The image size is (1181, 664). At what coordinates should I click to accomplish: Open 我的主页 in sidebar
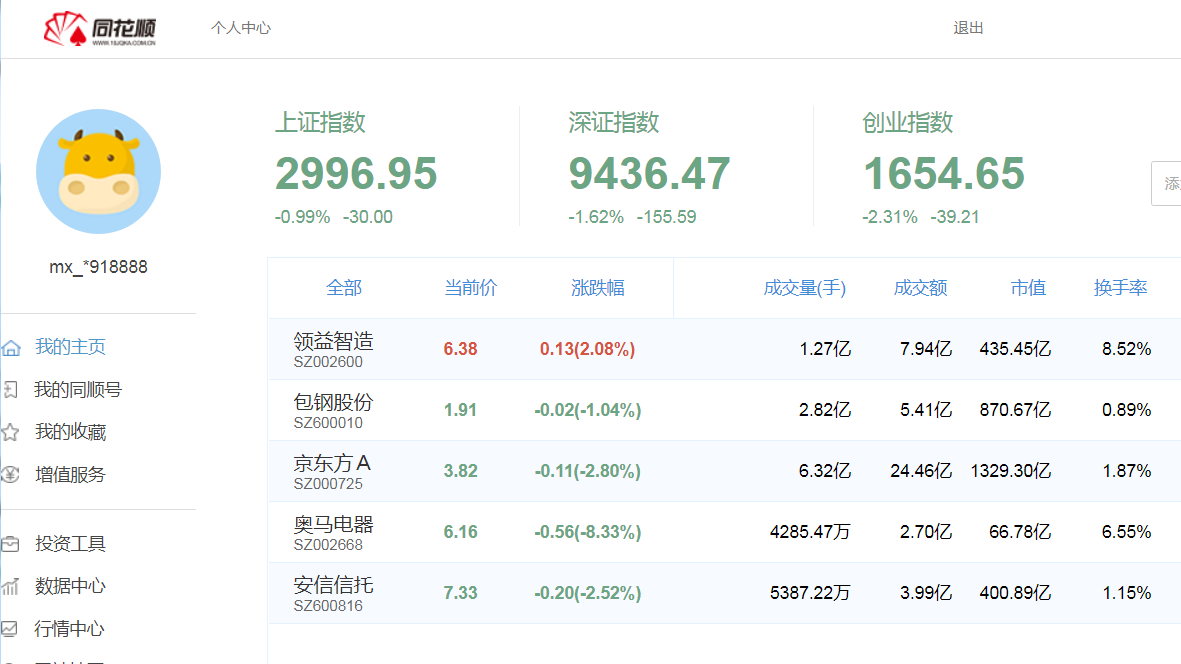70,346
